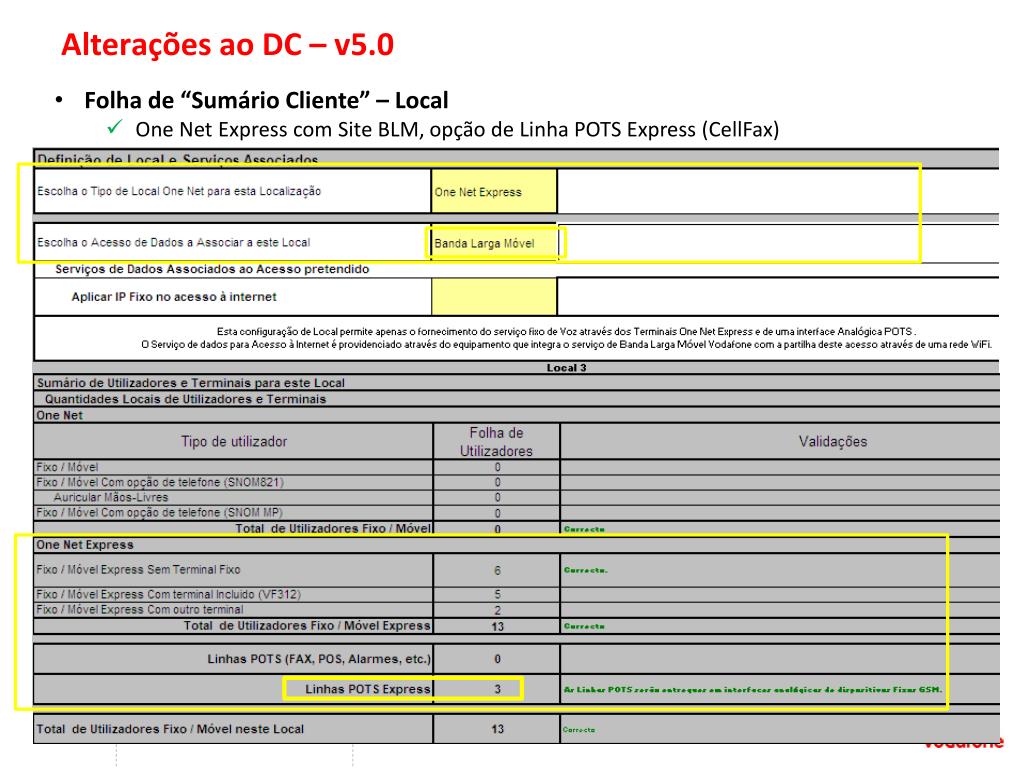
Task: Select the value cell for 'Fixo / Móvel' row
Action: 497,467
